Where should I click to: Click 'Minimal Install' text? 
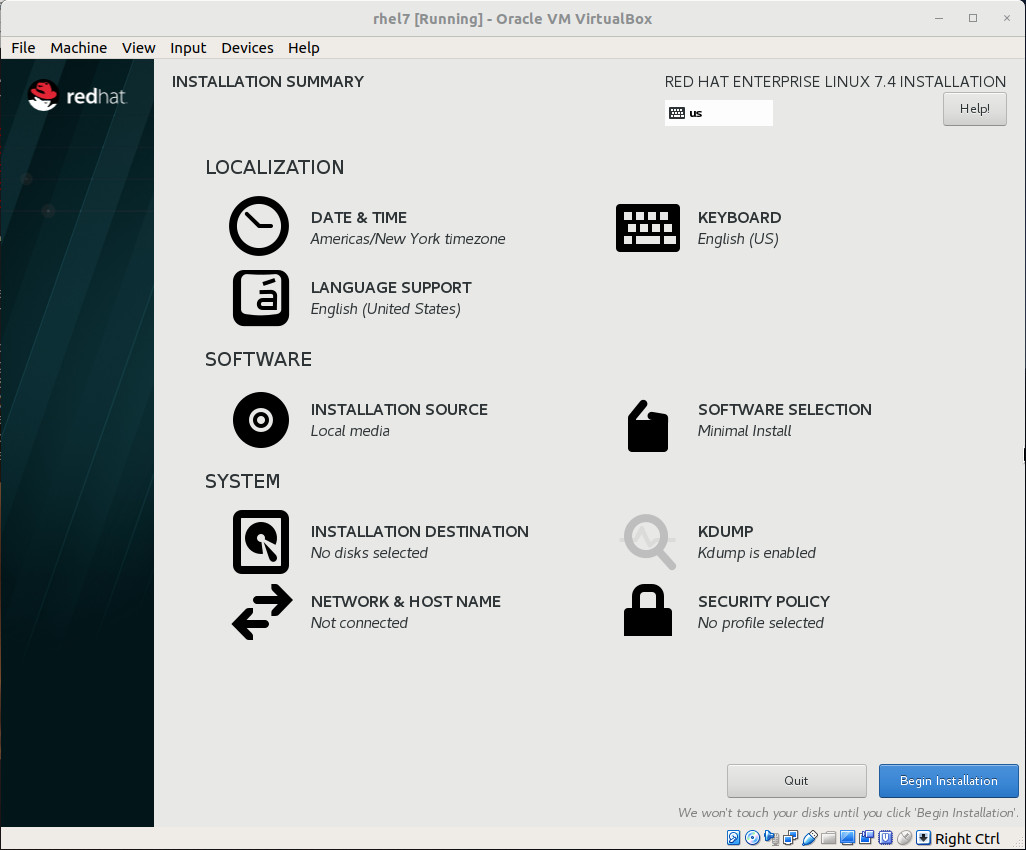coord(745,431)
